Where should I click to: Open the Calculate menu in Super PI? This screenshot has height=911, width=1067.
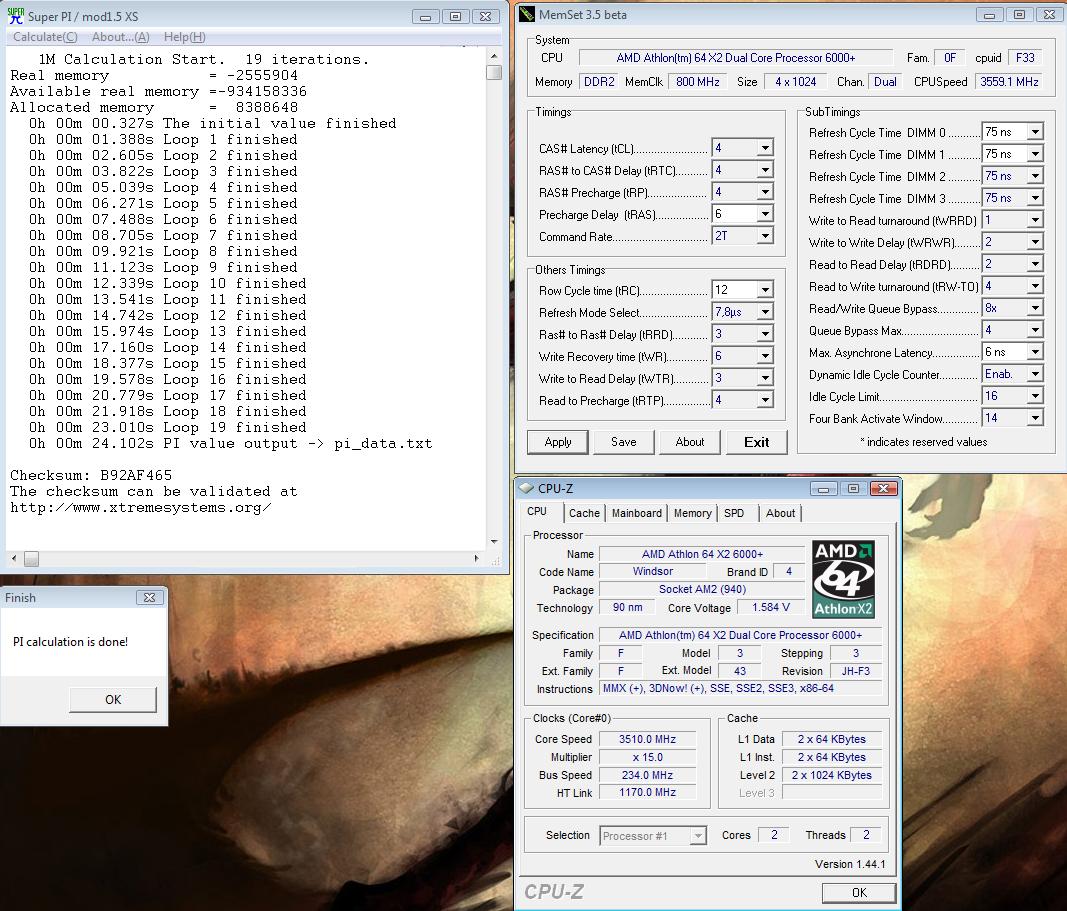45,37
